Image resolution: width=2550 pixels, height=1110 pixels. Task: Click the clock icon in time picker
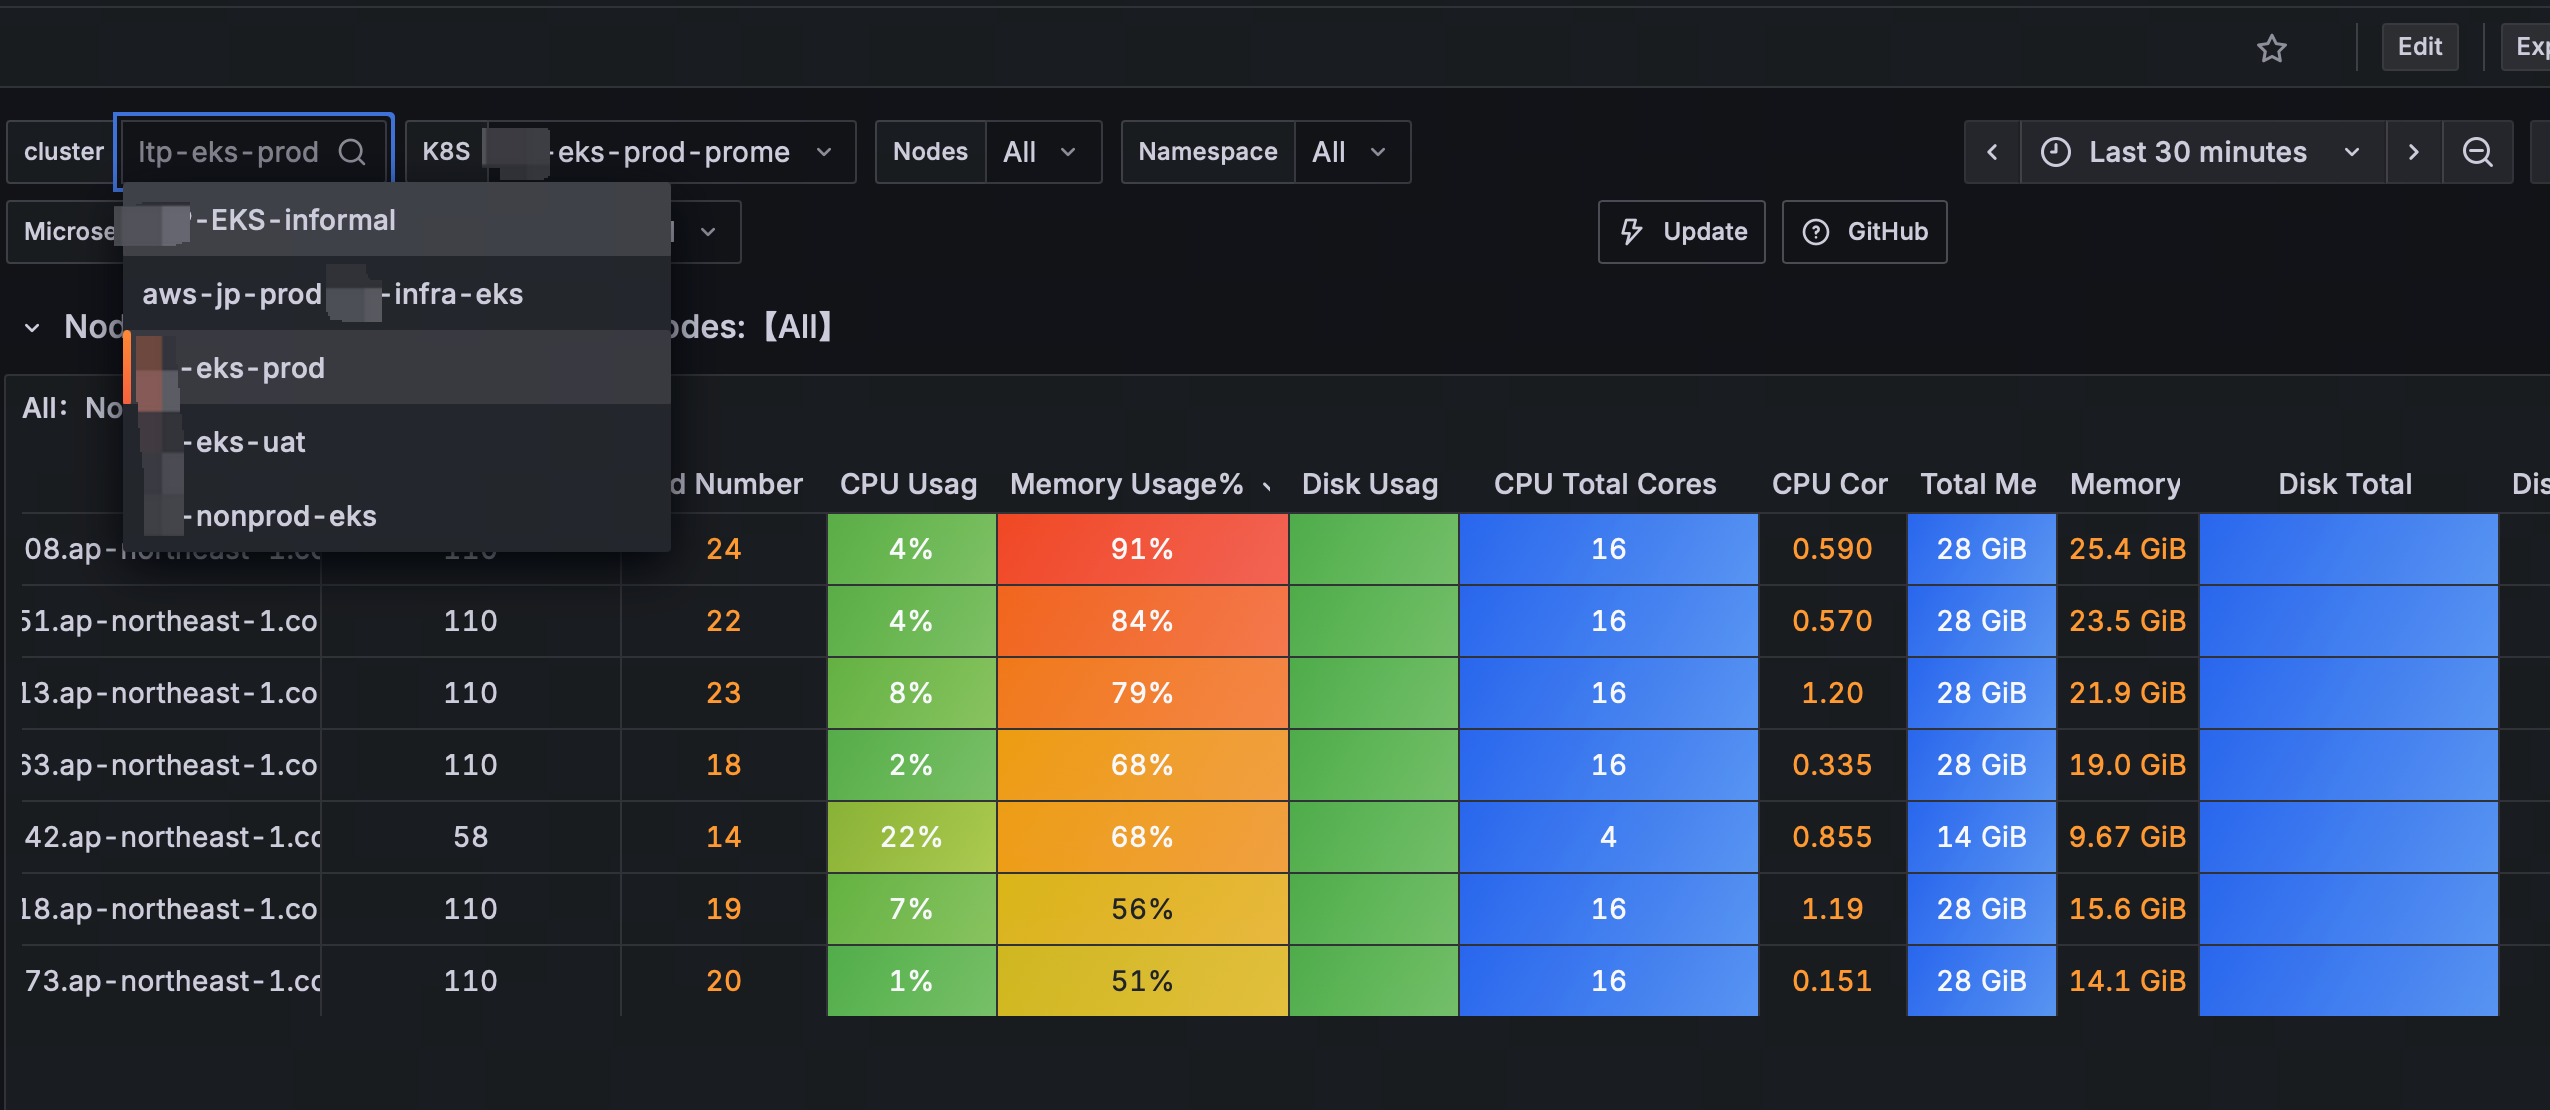tap(2055, 152)
